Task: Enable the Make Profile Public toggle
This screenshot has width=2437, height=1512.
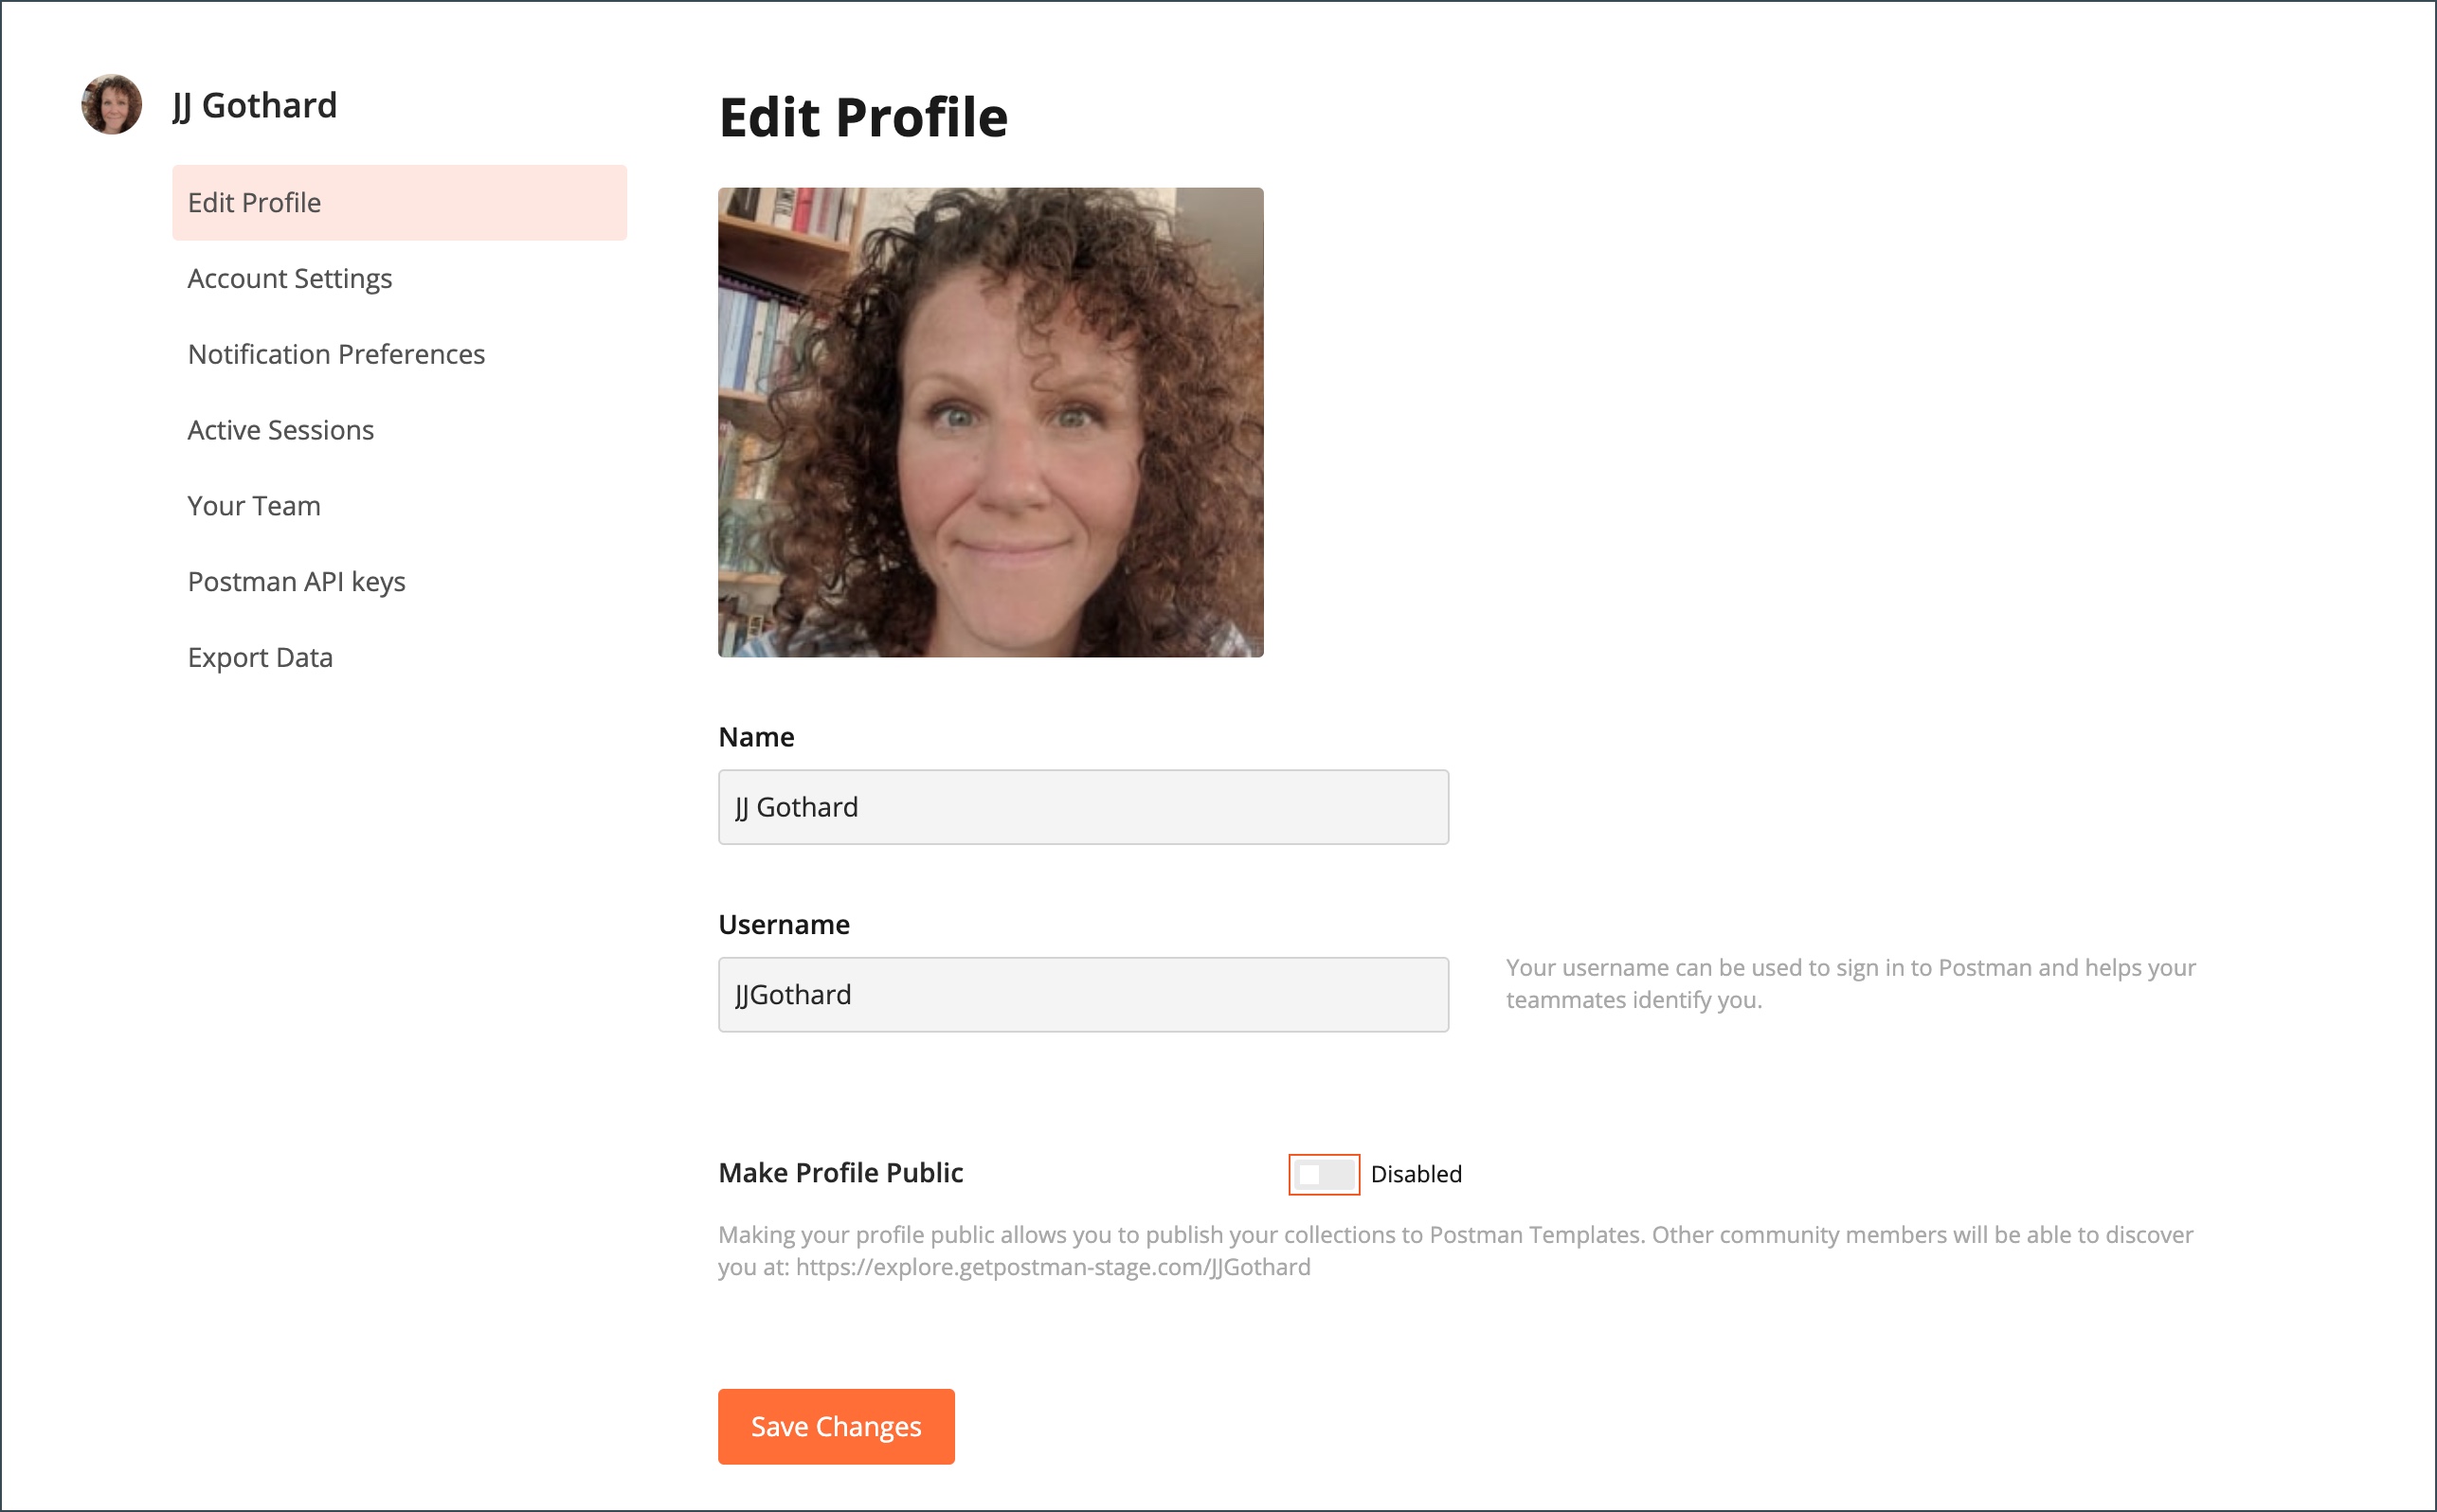Action: (x=1323, y=1174)
